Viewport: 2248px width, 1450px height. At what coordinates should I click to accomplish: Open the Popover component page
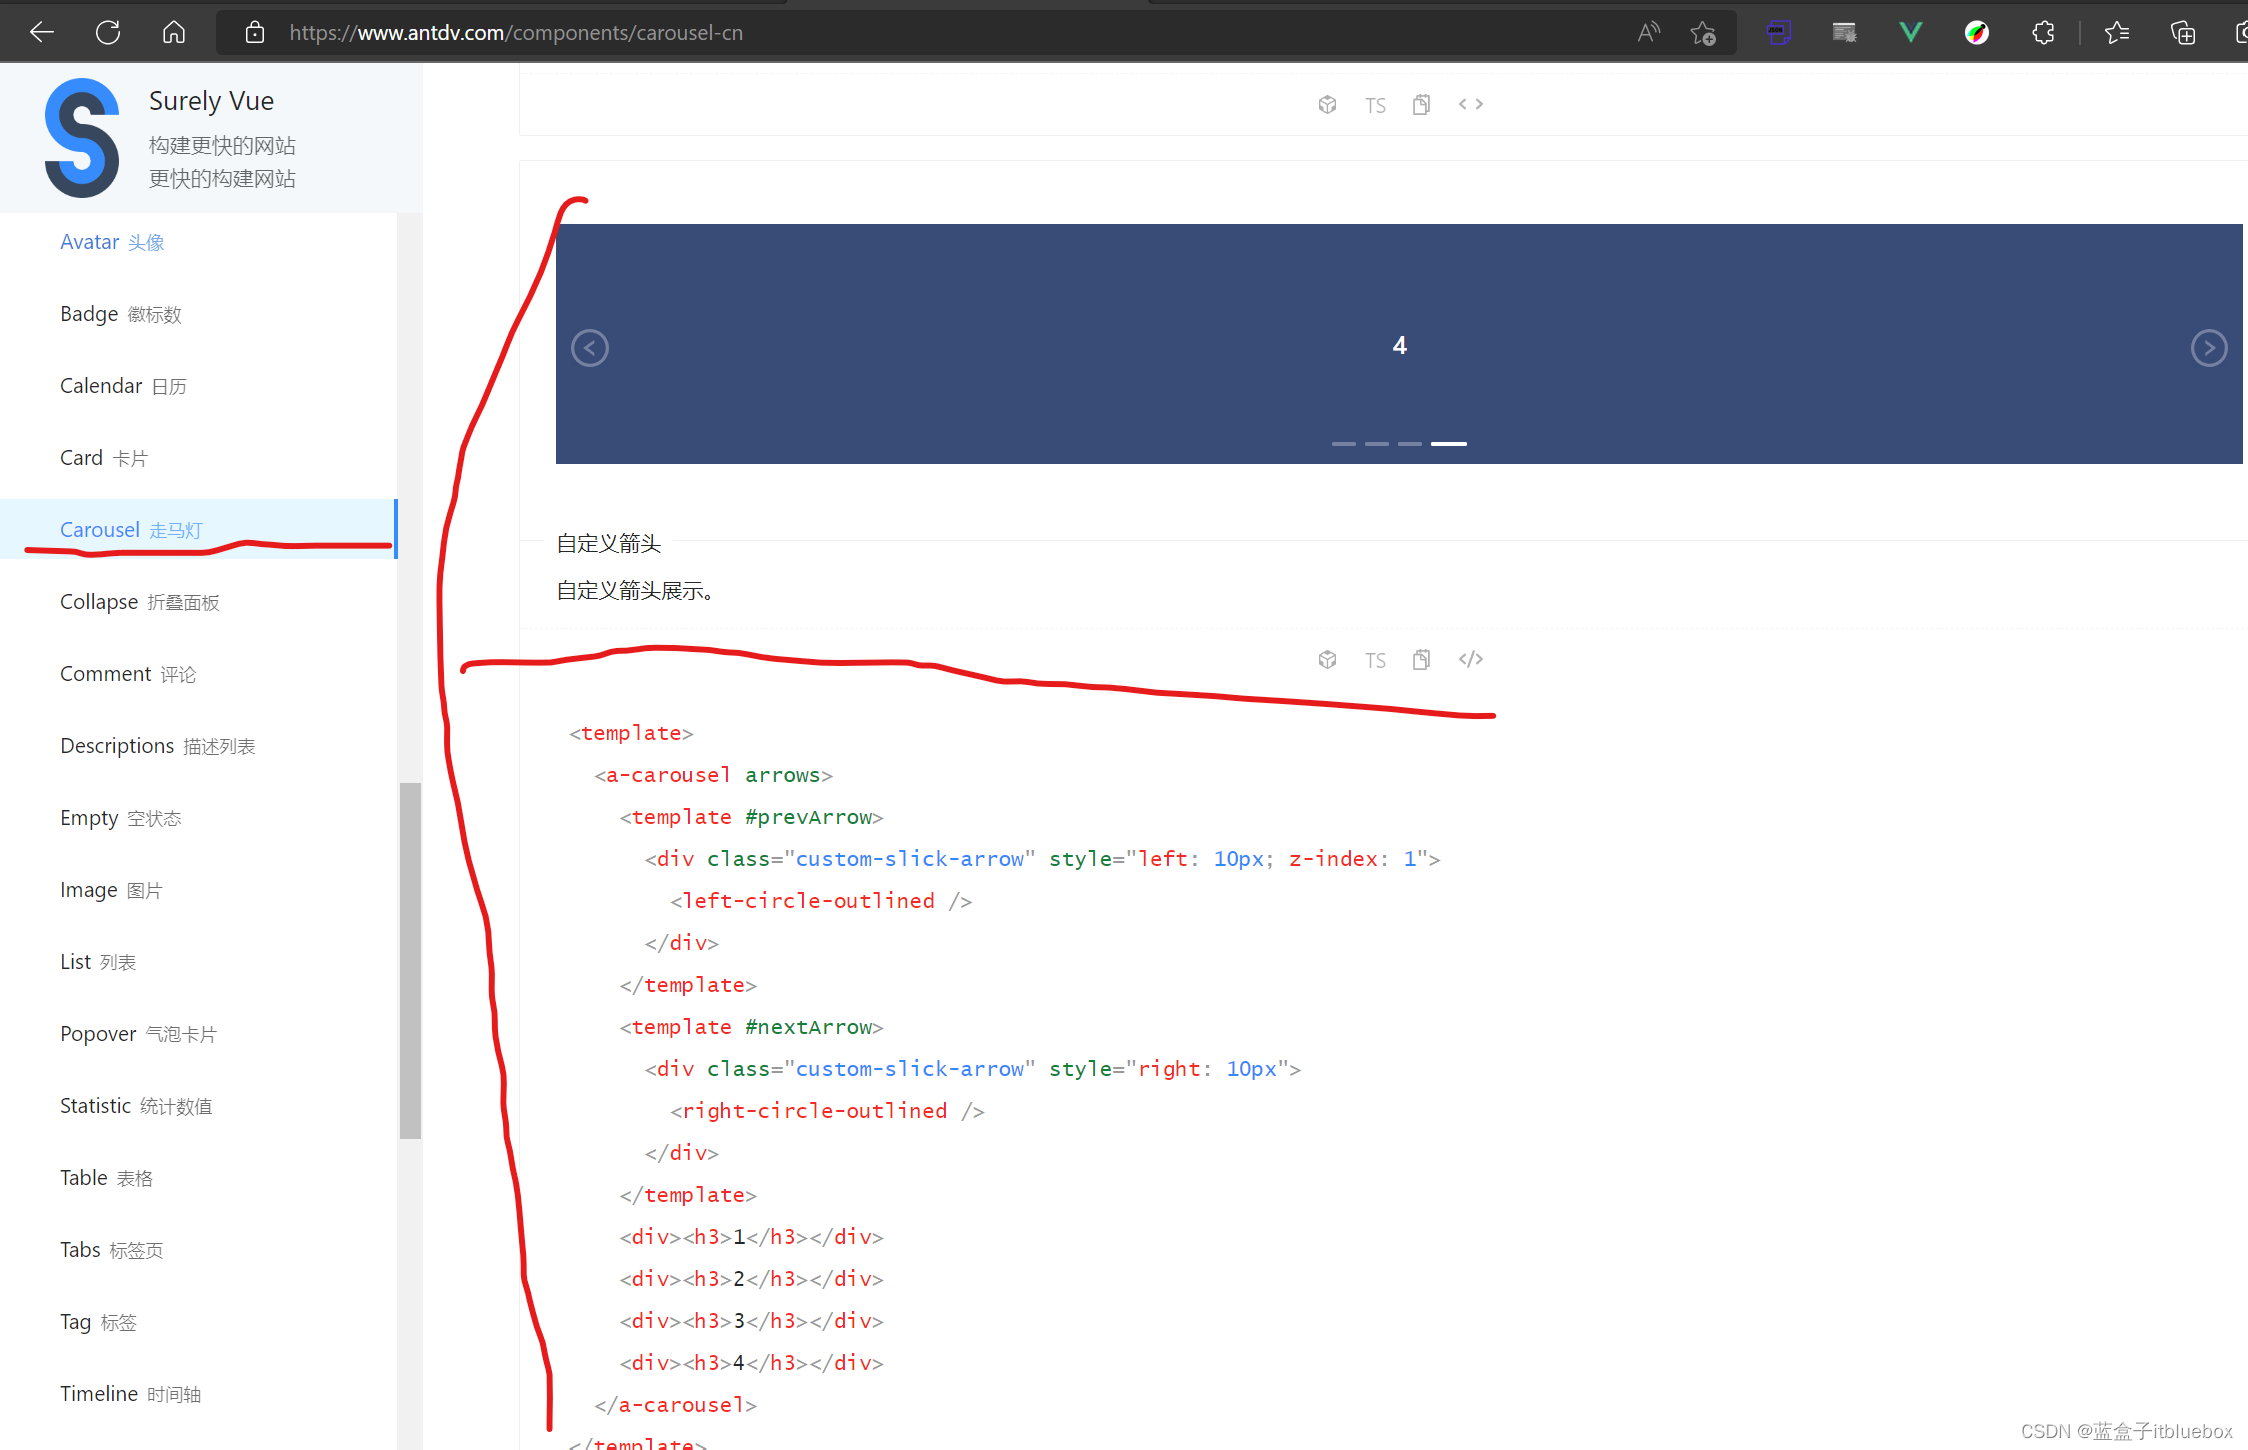tap(139, 1034)
